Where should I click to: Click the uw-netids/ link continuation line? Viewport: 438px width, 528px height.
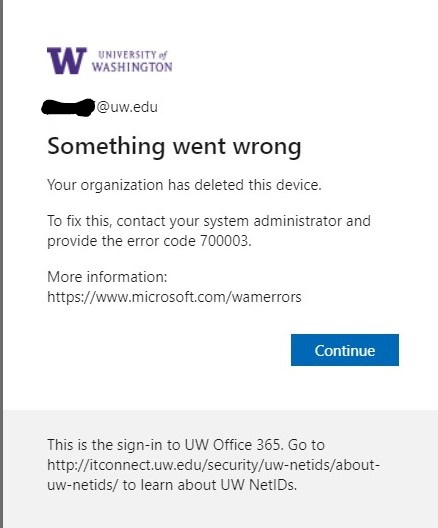point(83,485)
